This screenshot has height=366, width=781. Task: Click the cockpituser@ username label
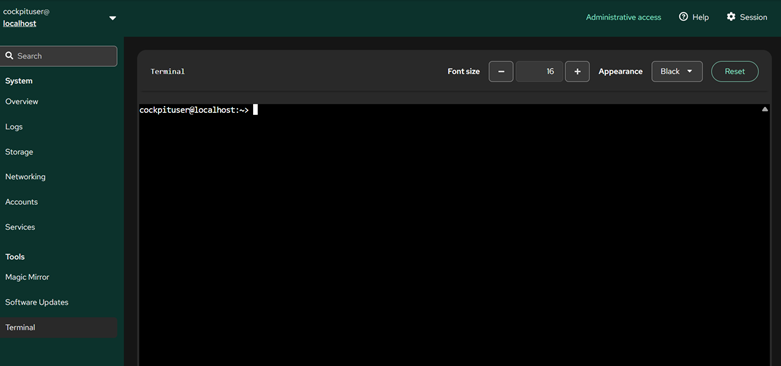pyautogui.click(x=26, y=11)
